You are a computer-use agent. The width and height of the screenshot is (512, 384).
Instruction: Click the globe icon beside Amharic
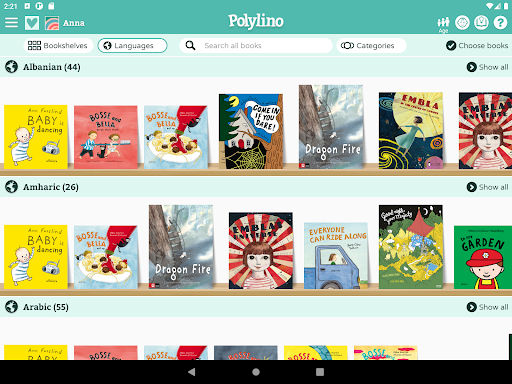point(11,187)
